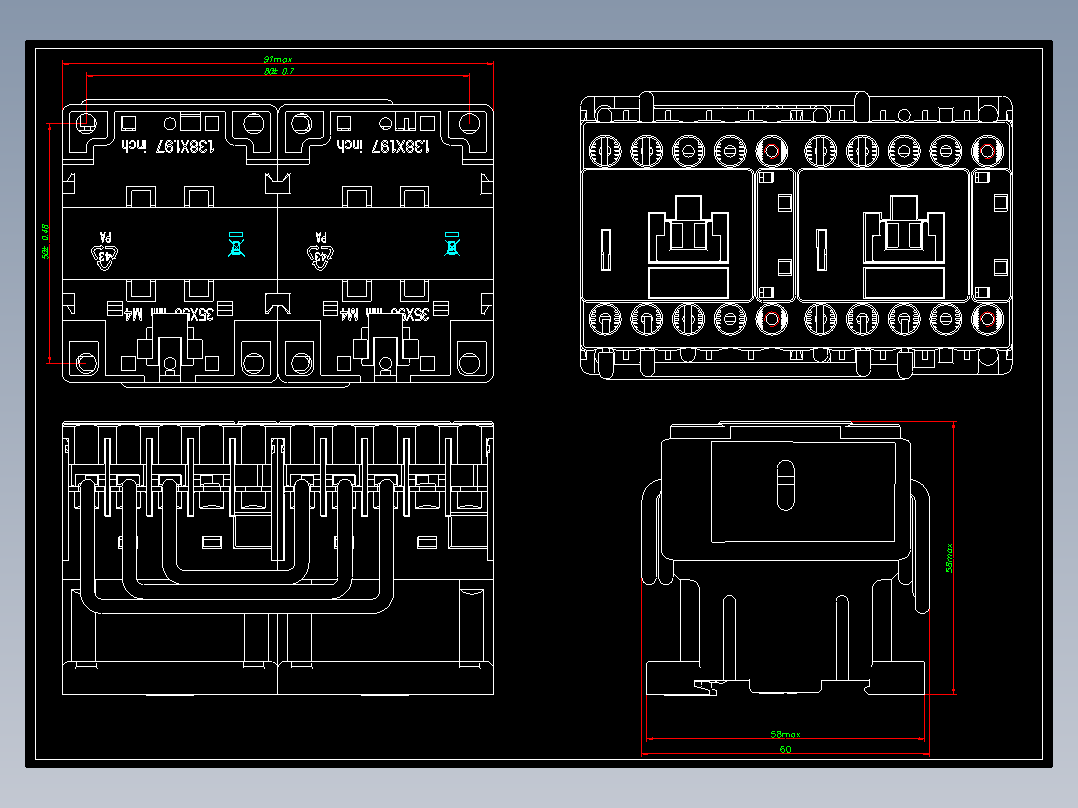Screen dimensions: 1078x808
Task: Select the vertical "55max" height dimension text
Action: pyautogui.click(x=949, y=558)
